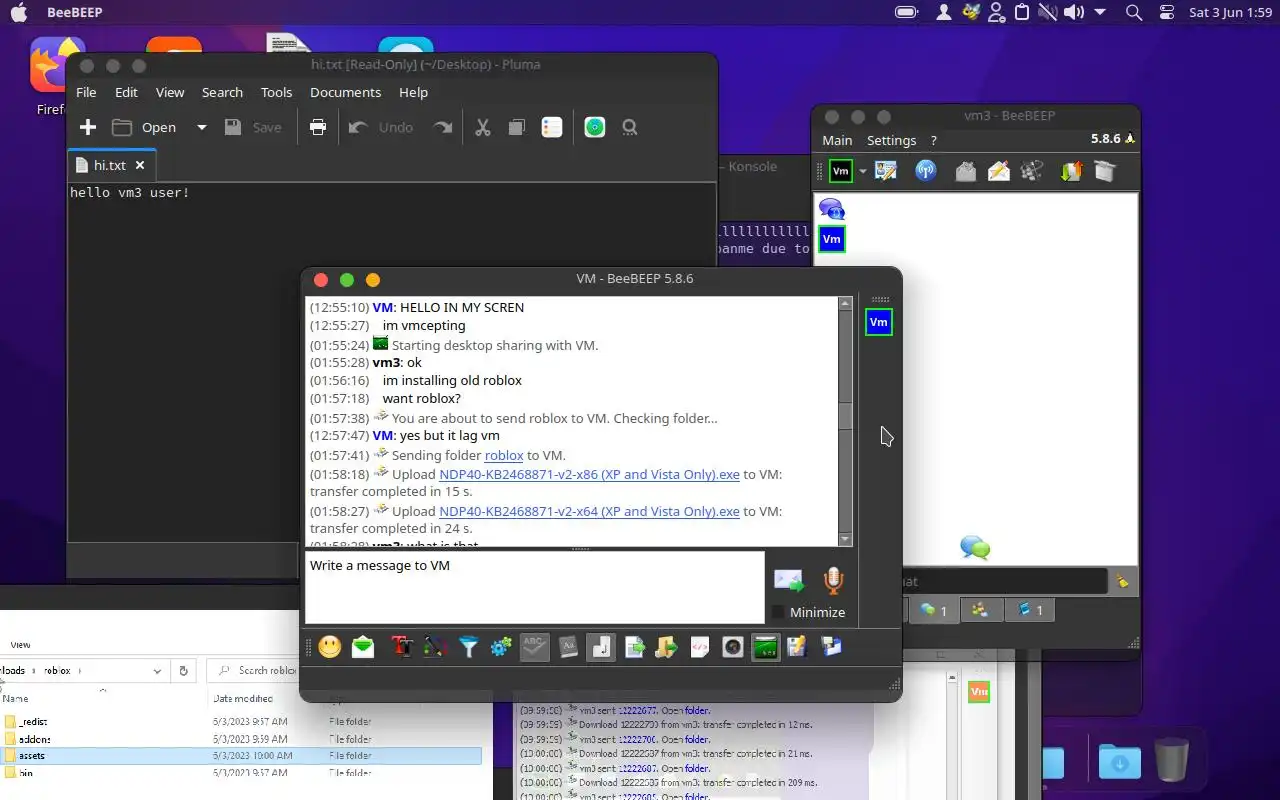Viewport: 1280px width, 800px height.
Task: Click Vm status avatar in BeeBEEP toolbar
Action: [841, 172]
